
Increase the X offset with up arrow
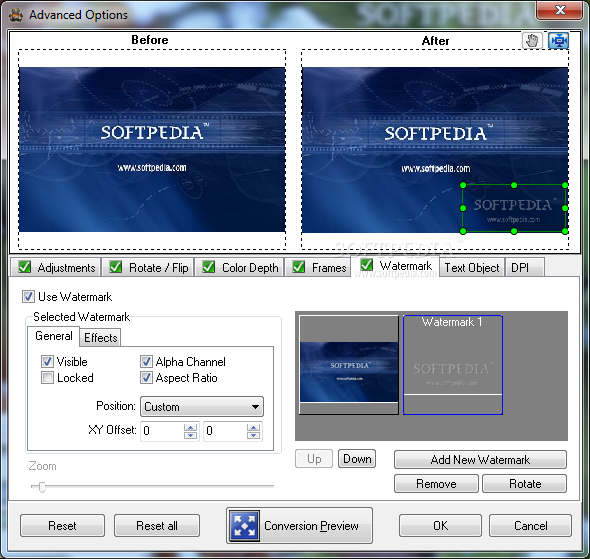click(x=190, y=427)
